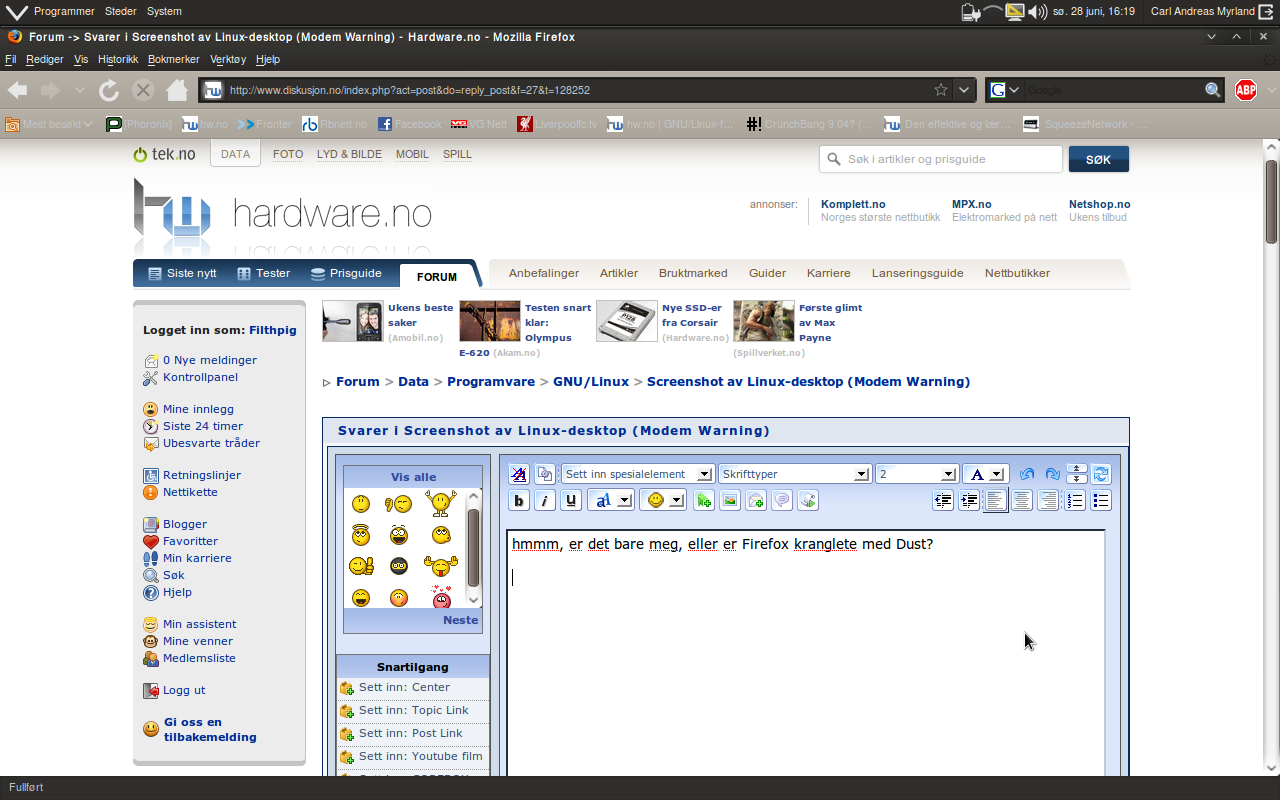This screenshot has width=1280, height=800.
Task: Click the insert link icon
Action: (x=704, y=501)
